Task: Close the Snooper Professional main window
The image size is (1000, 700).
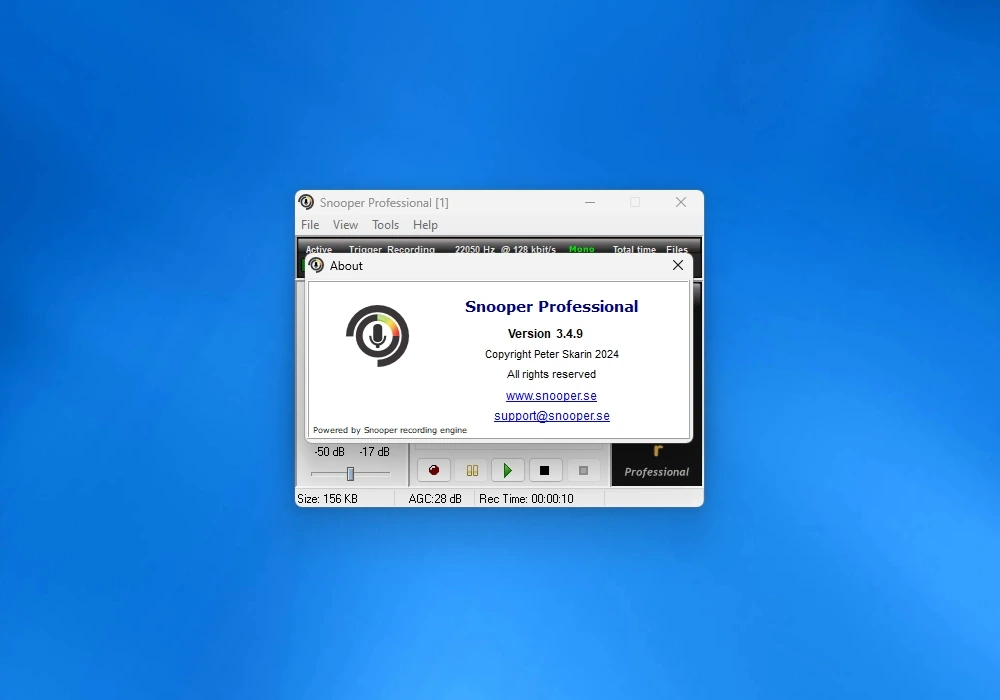Action: coord(680,202)
